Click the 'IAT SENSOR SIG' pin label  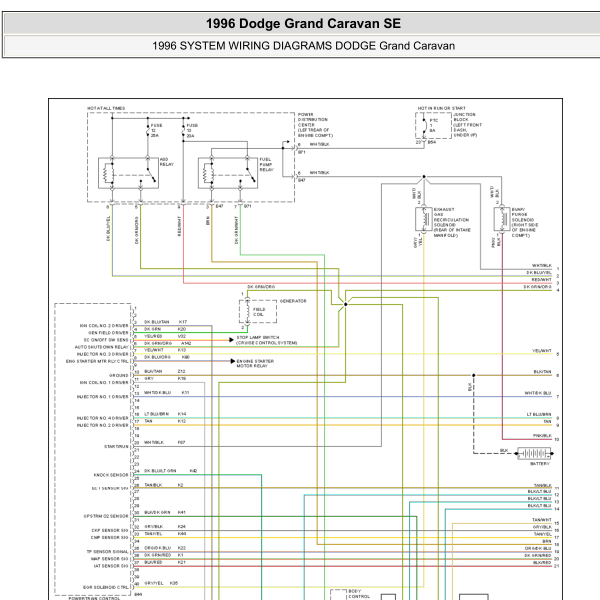pyautogui.click(x=111, y=566)
